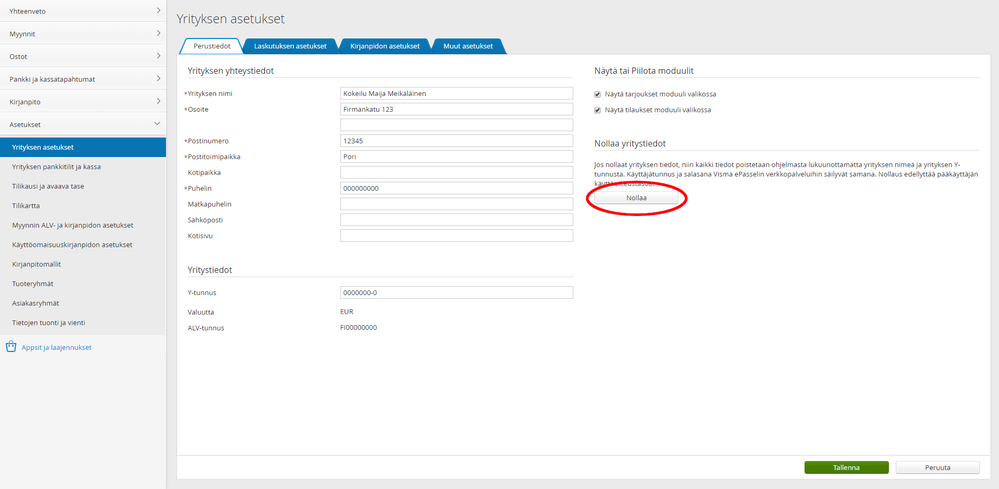Open Appsit ja laajennukset link
Viewport: 999px width, 489px height.
pyautogui.click(x=57, y=348)
